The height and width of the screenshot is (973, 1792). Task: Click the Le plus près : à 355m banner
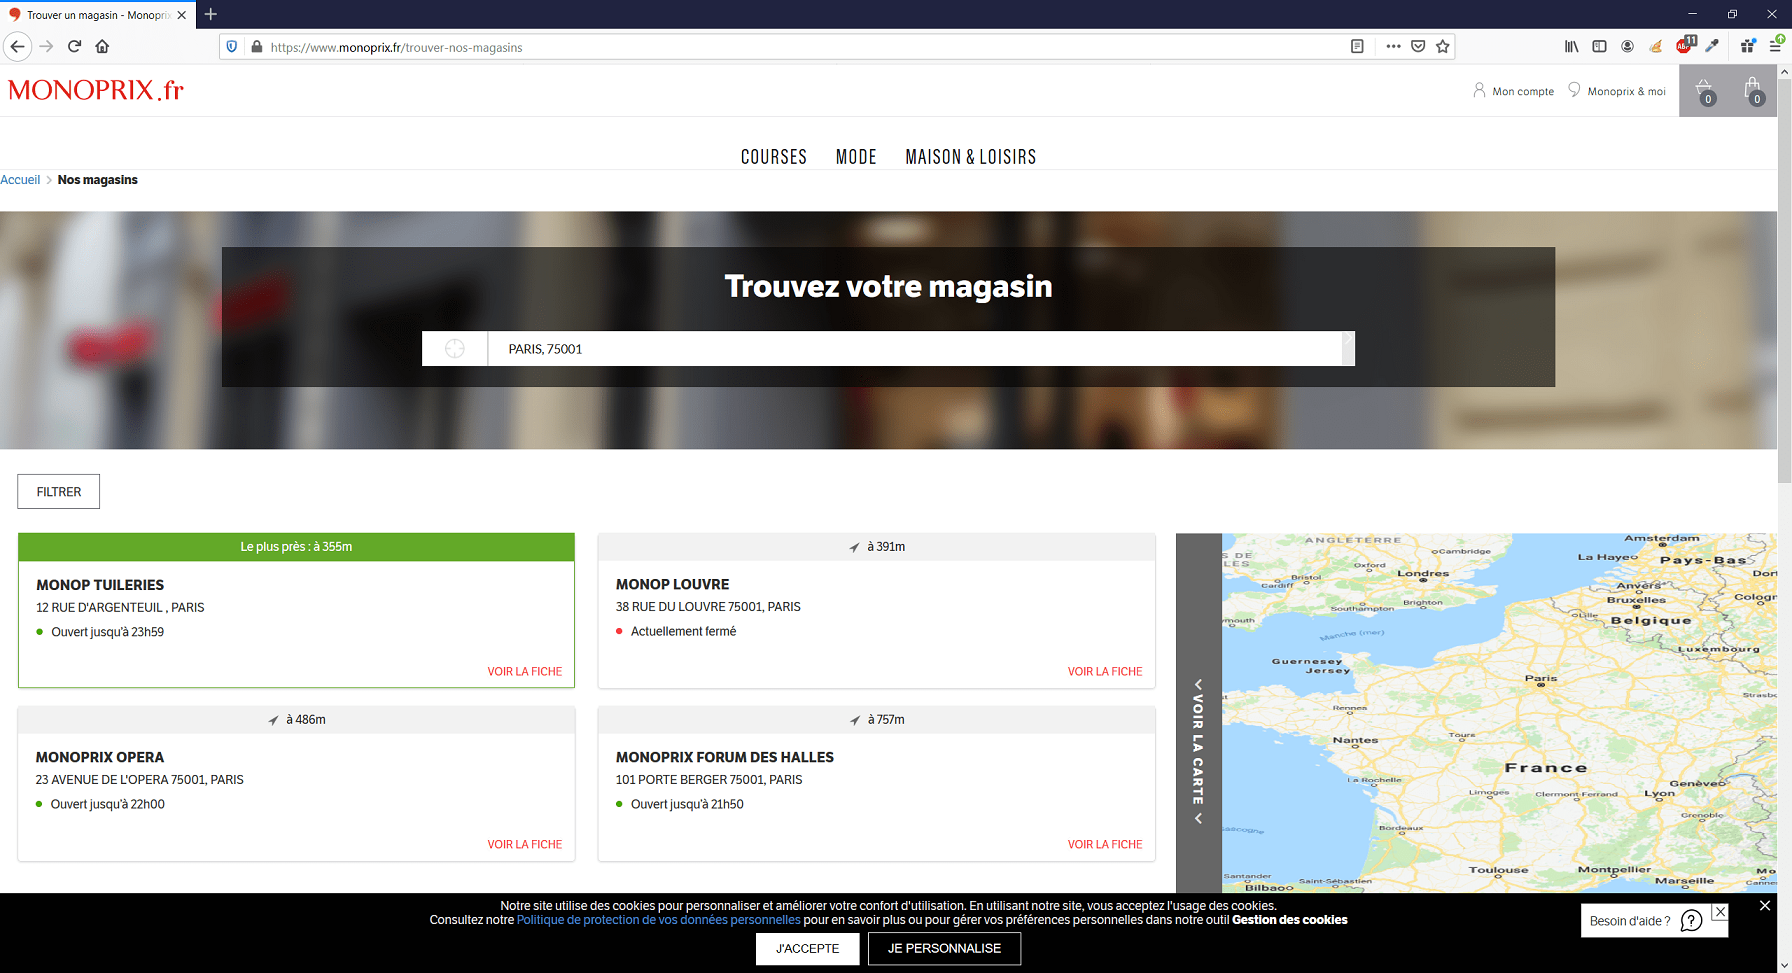click(x=296, y=547)
